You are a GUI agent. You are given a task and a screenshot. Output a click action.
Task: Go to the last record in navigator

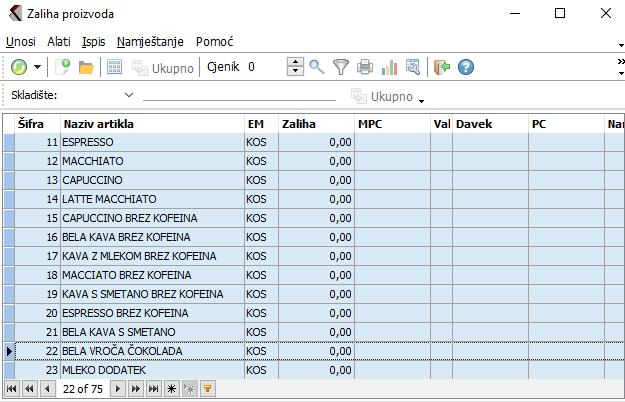pyautogui.click(x=153, y=387)
